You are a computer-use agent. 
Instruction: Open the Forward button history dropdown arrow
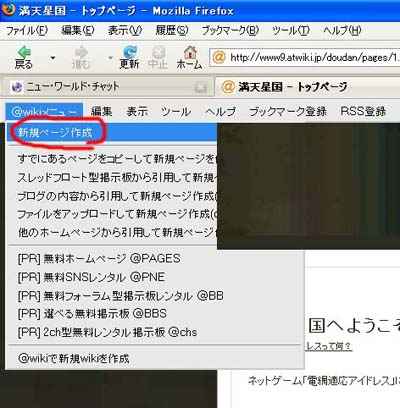(110, 58)
